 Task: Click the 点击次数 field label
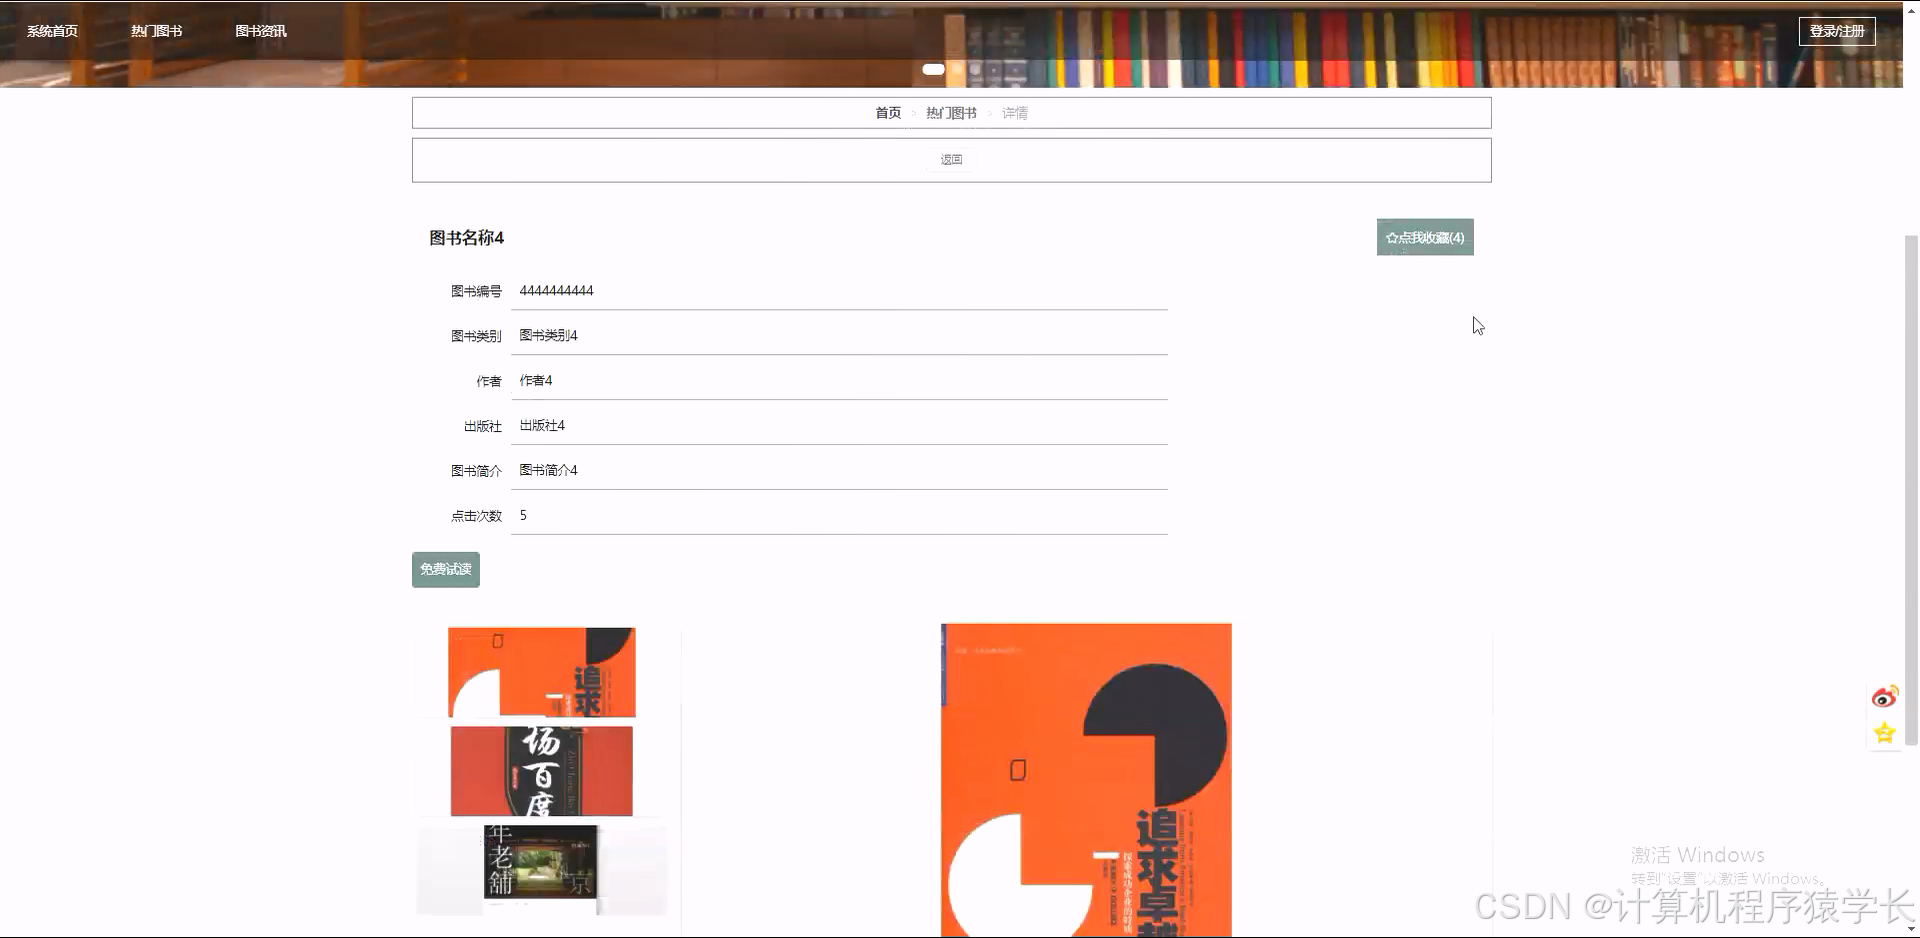[476, 517]
